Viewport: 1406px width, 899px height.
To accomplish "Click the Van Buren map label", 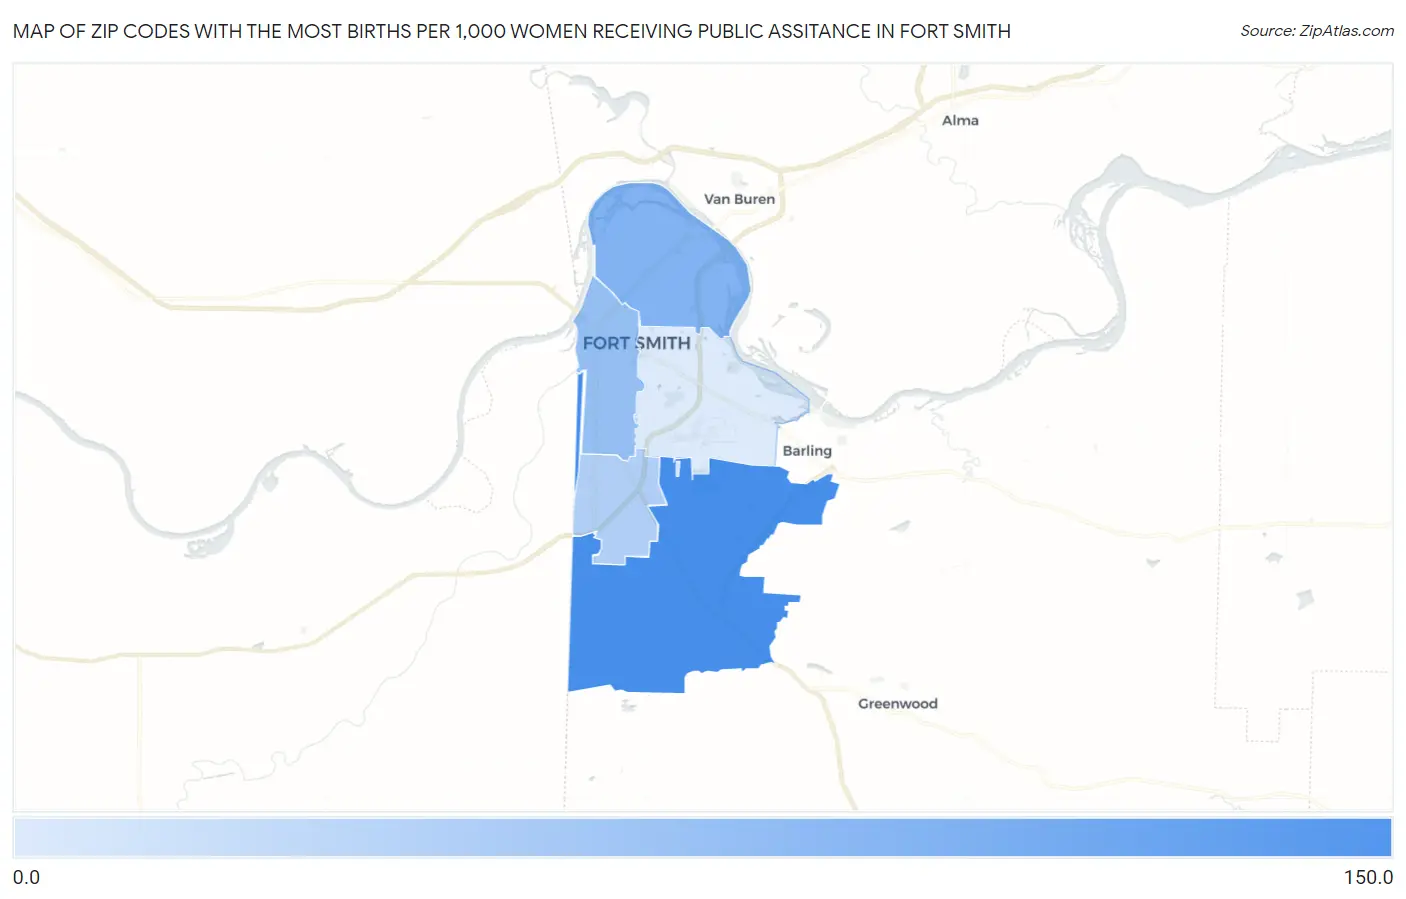I will 739,199.
